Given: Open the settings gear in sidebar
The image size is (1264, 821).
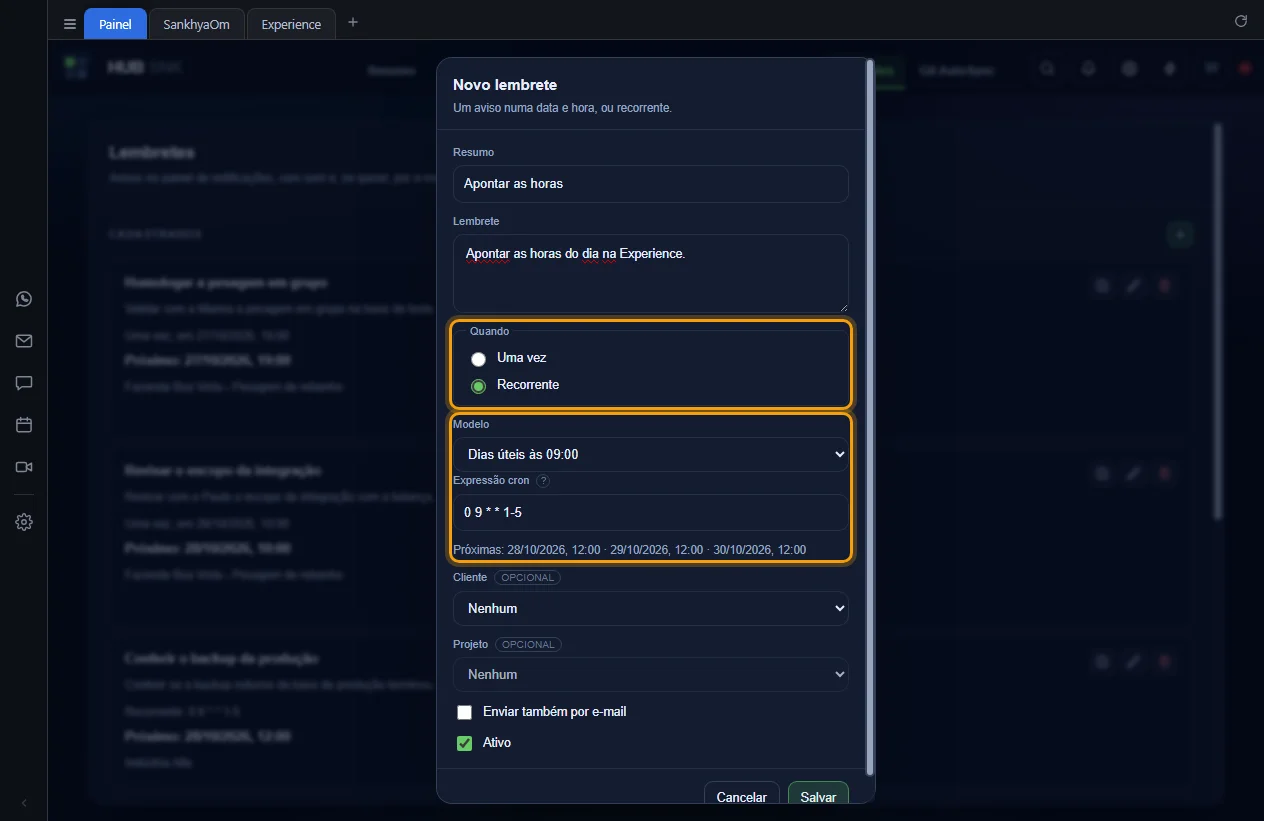Looking at the screenshot, I should [x=24, y=522].
